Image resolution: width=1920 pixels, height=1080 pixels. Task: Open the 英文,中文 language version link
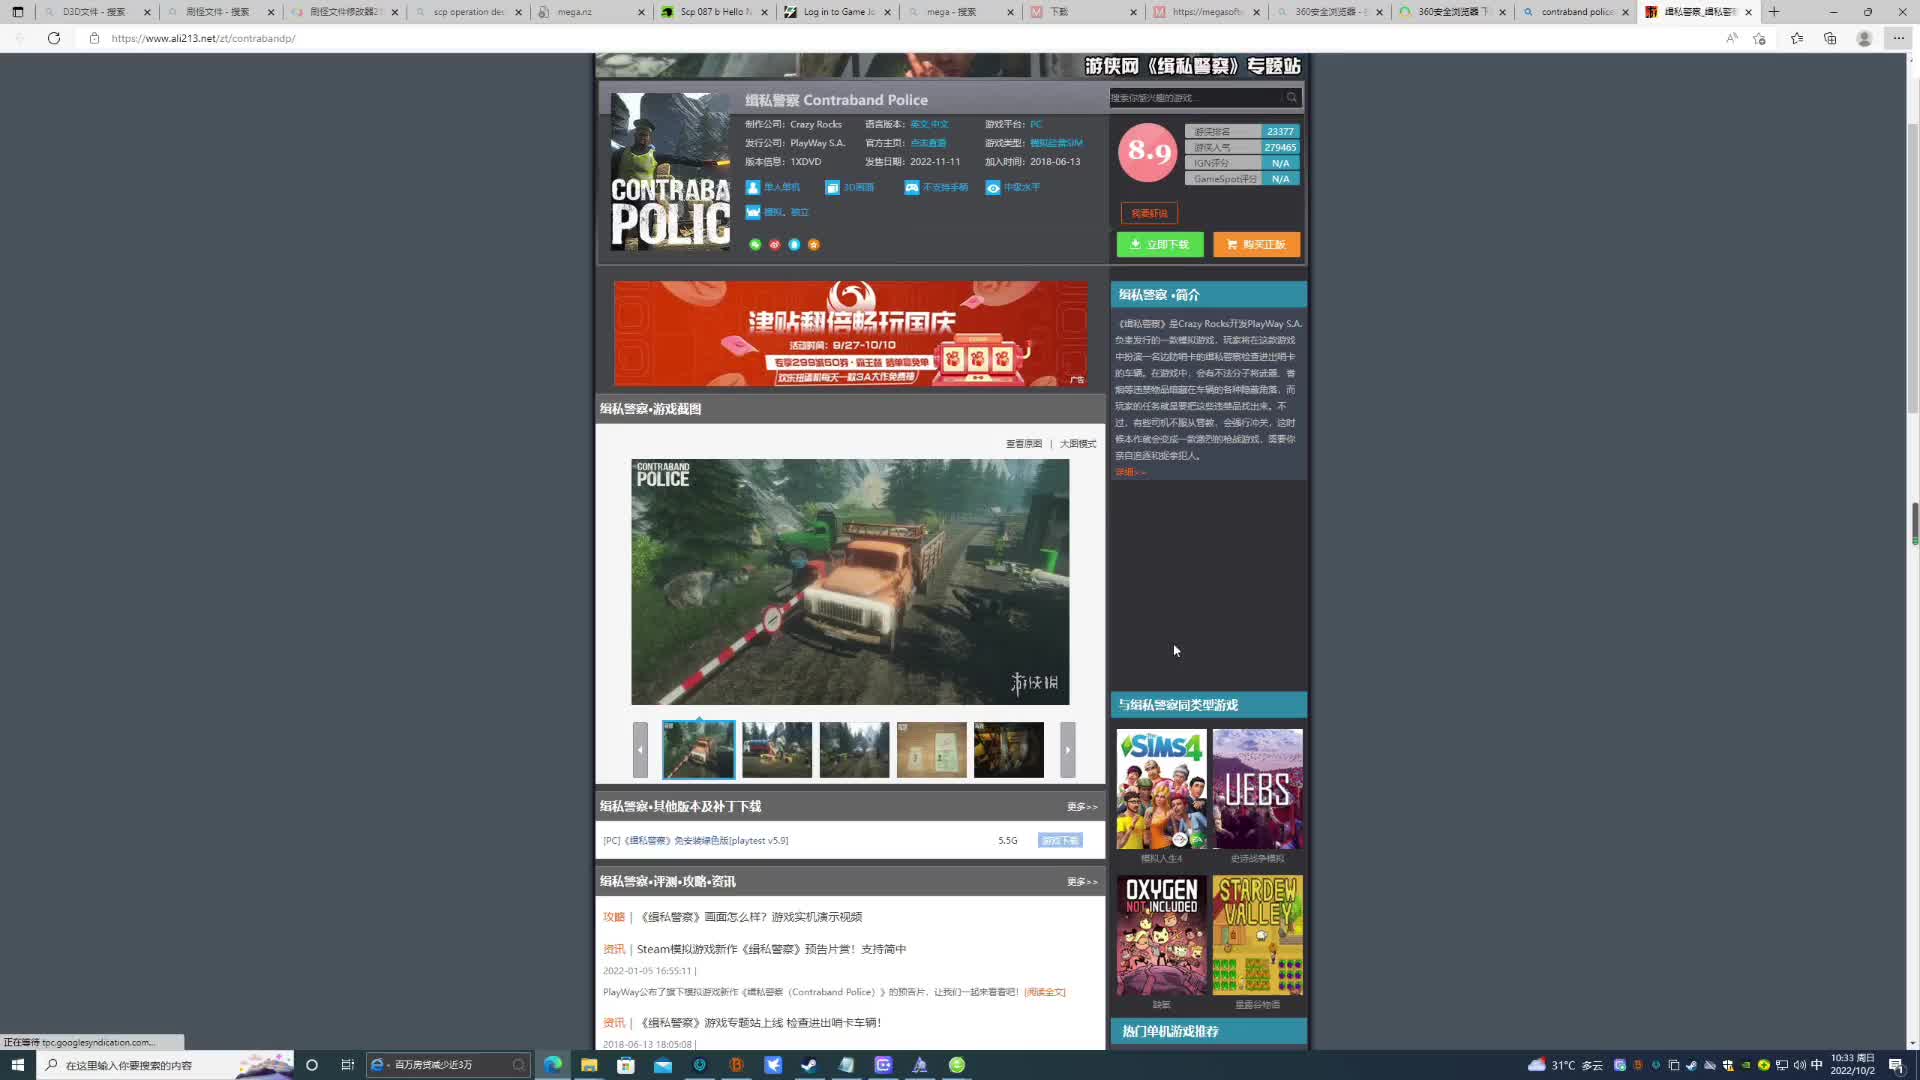929,124
